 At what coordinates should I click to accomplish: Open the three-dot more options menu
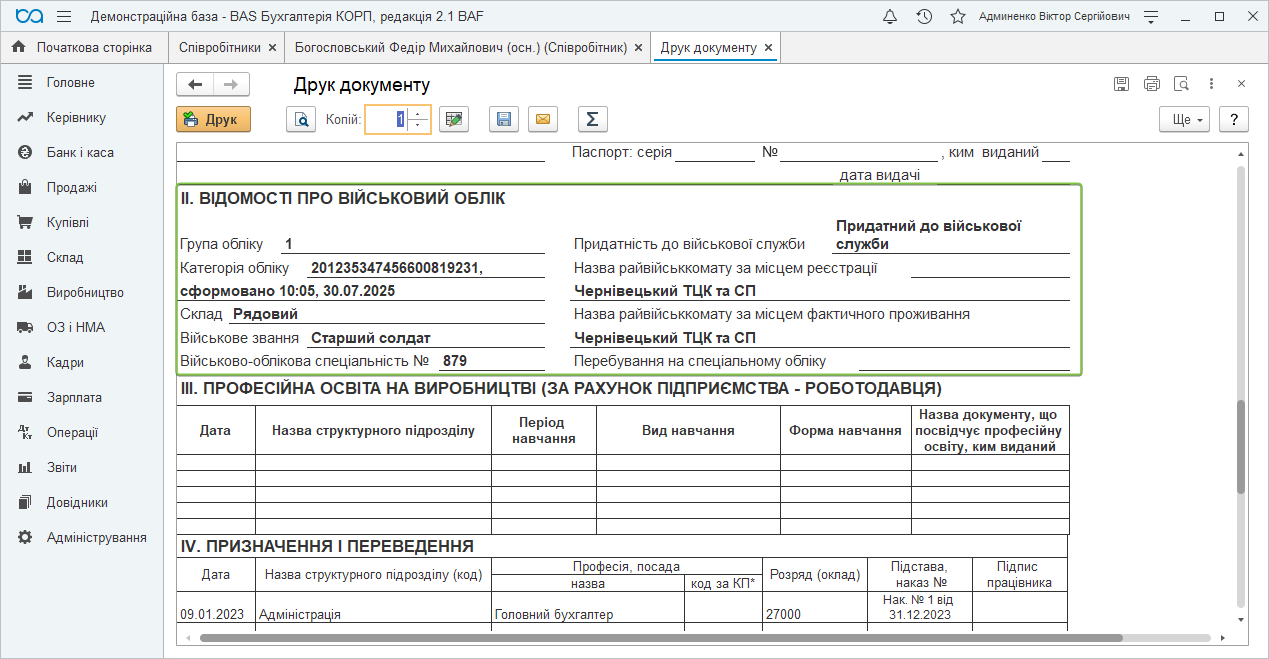coord(1211,84)
